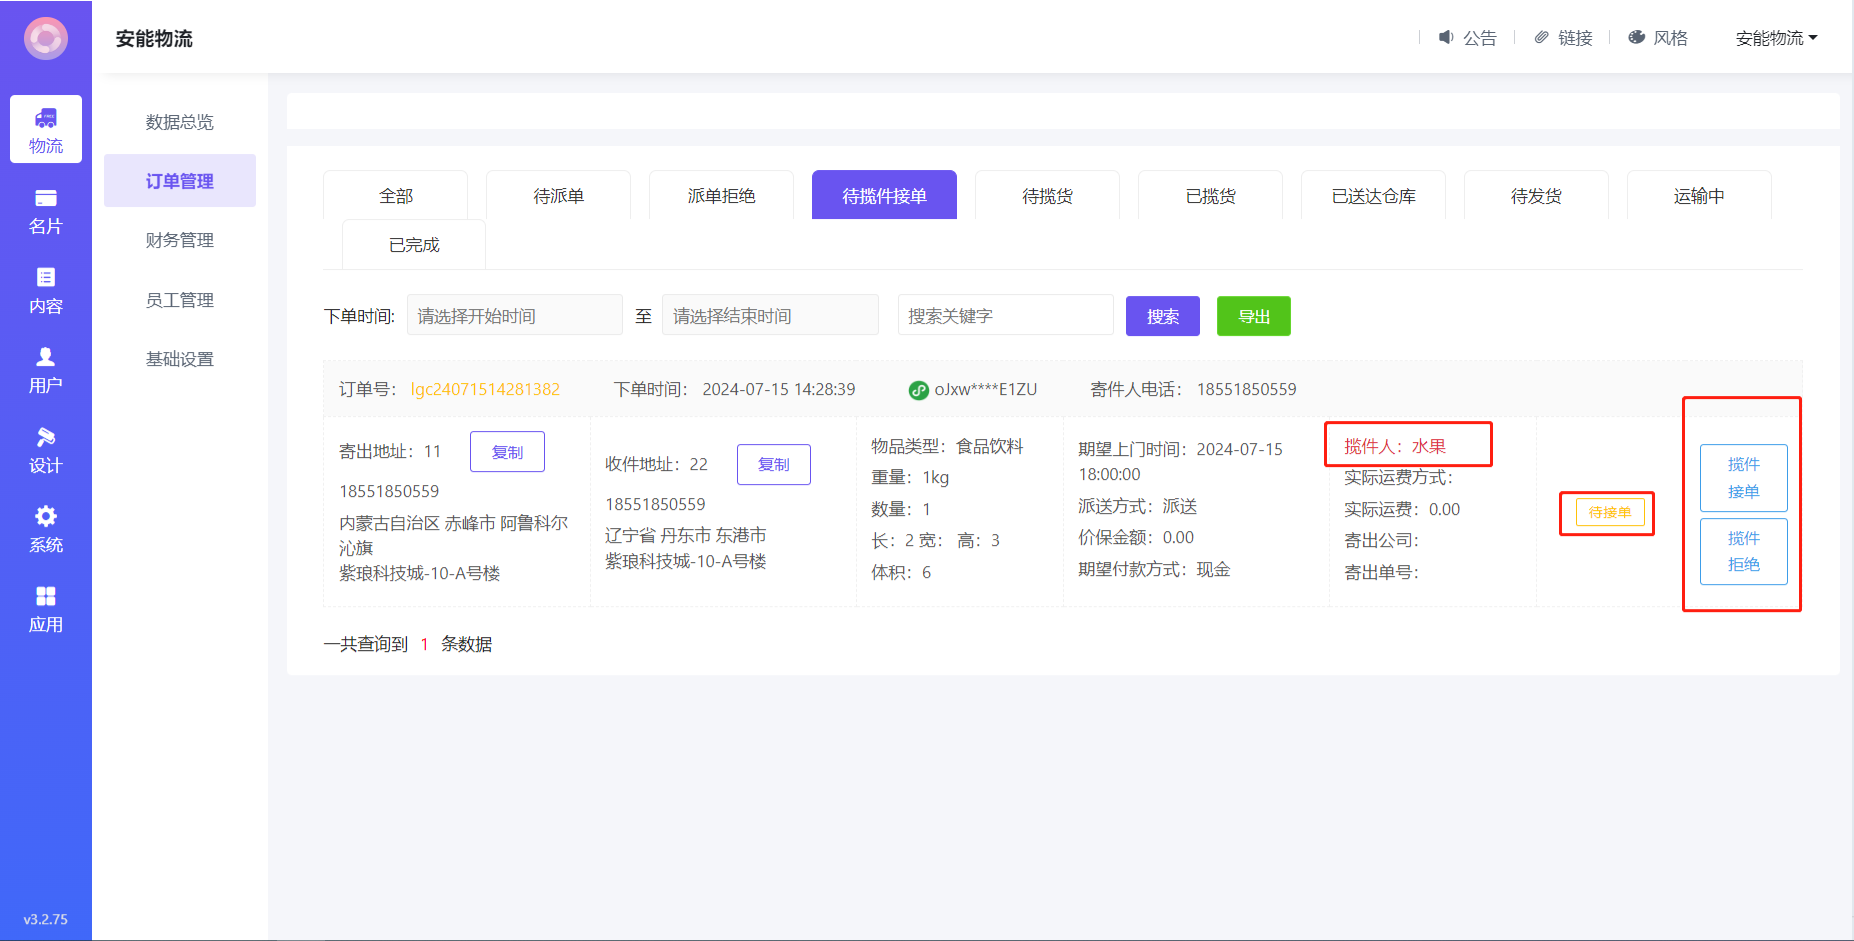Open the business card (名片) sidebar icon
This screenshot has width=1854, height=941.
[46, 199]
